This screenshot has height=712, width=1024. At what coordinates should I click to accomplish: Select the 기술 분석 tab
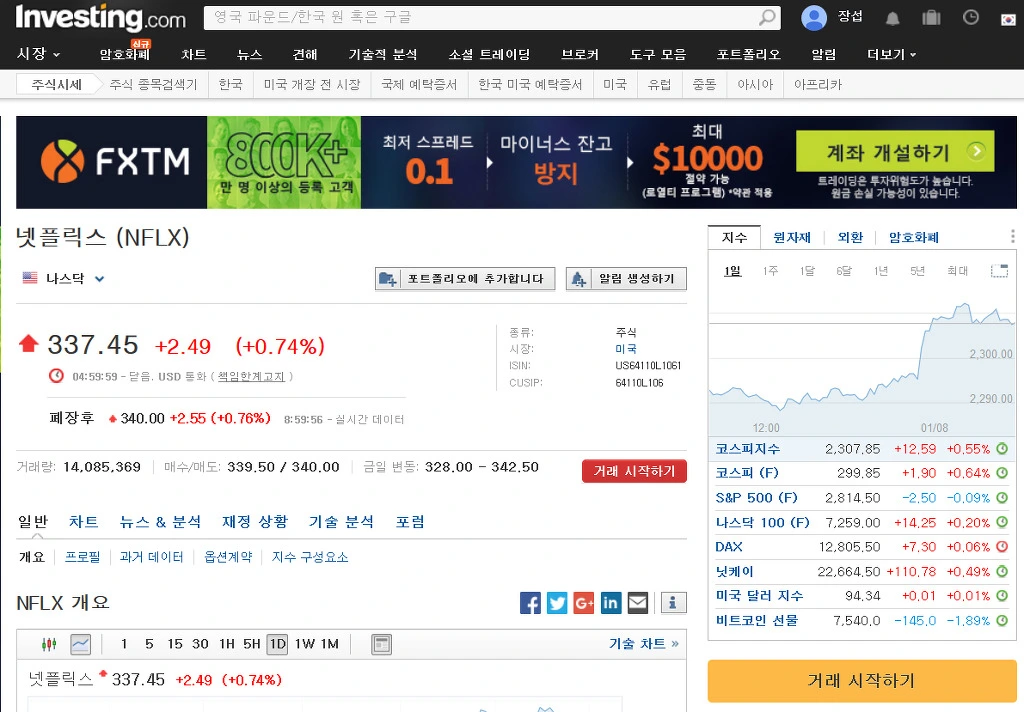(x=342, y=521)
